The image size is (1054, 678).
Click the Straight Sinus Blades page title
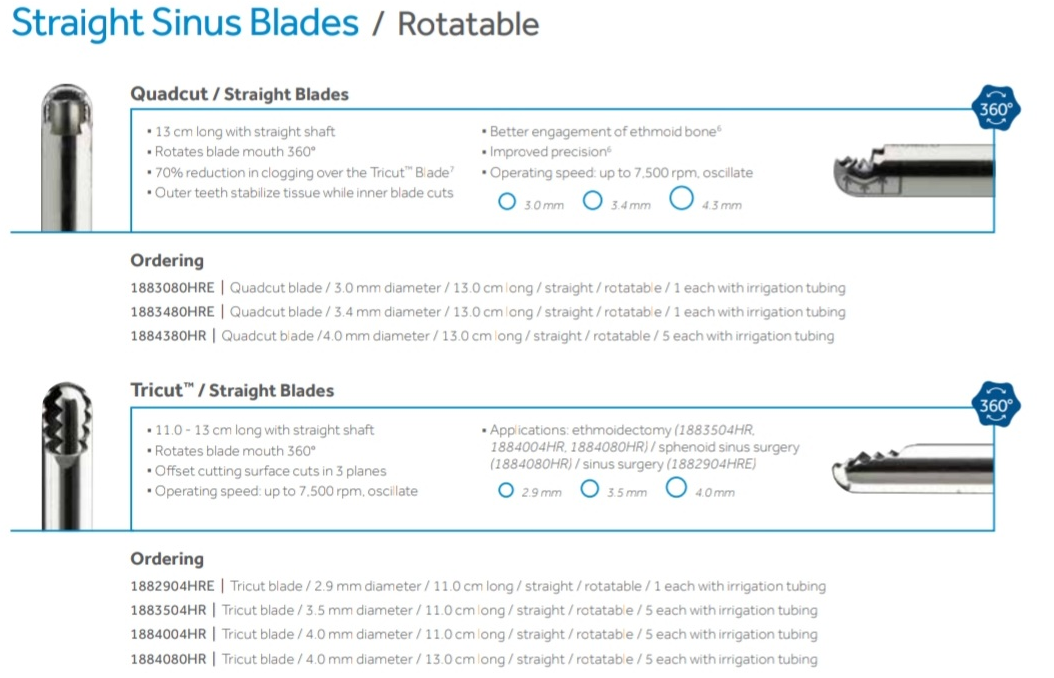(x=185, y=24)
